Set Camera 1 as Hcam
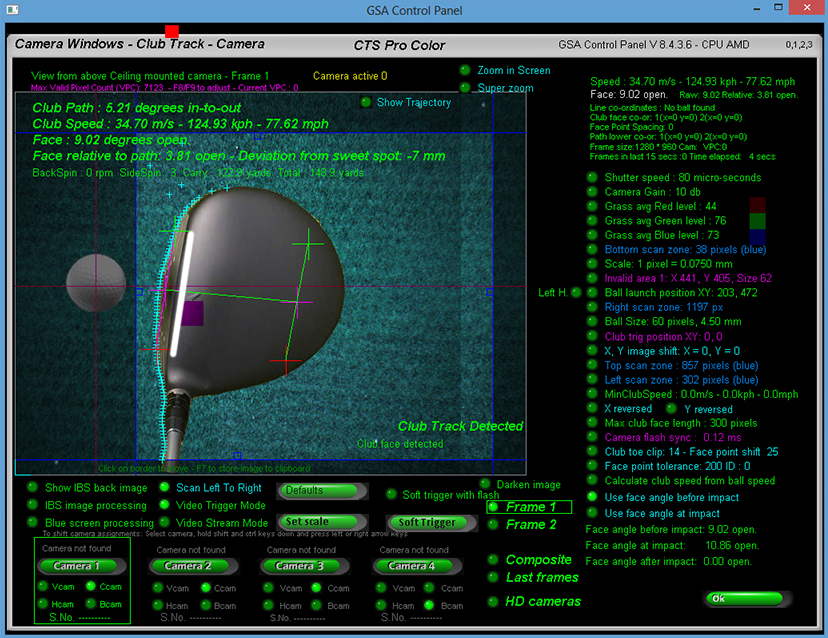This screenshot has height=638, width=828. pyautogui.click(x=43, y=604)
